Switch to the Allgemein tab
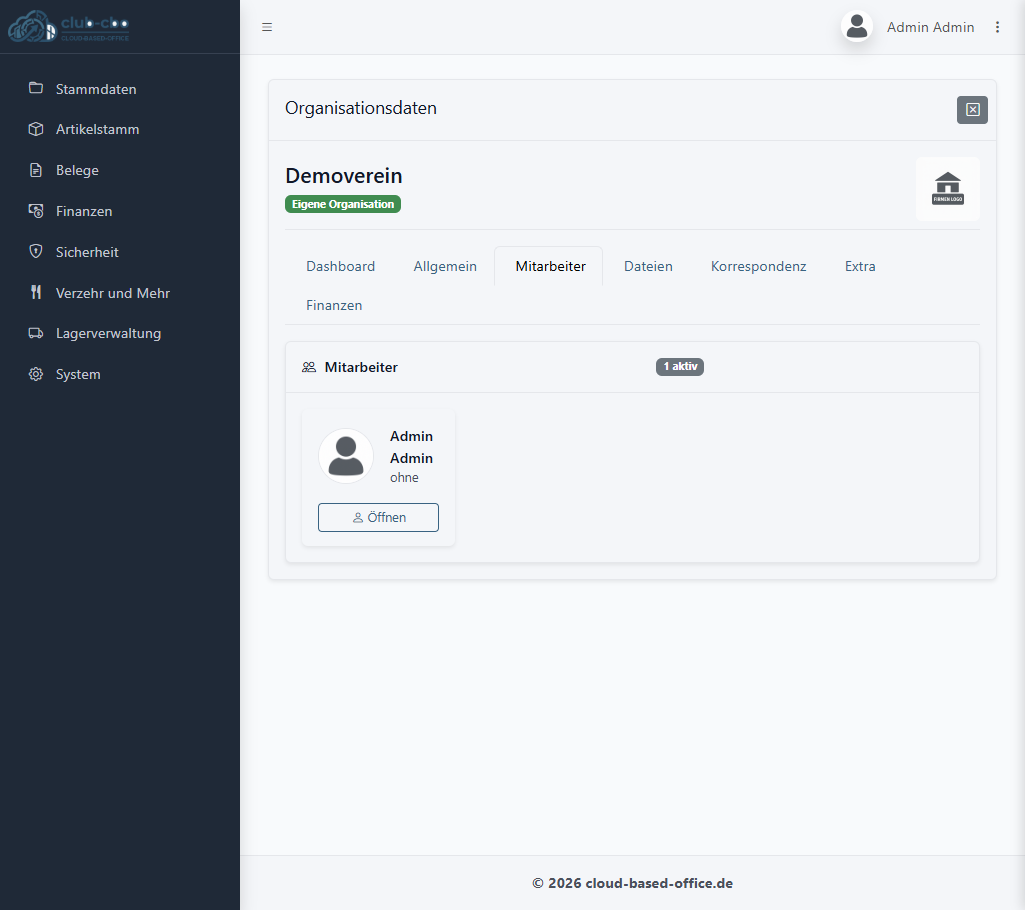This screenshot has width=1025, height=910. coord(445,266)
